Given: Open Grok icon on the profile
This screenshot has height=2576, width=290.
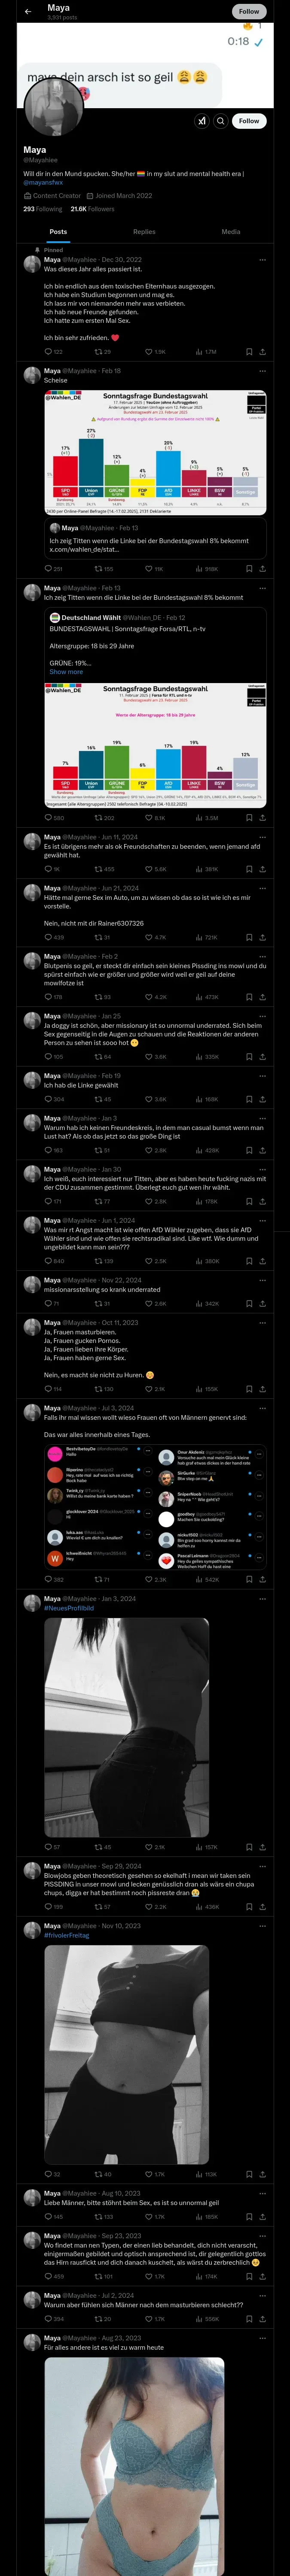Looking at the screenshot, I should coord(201,121).
